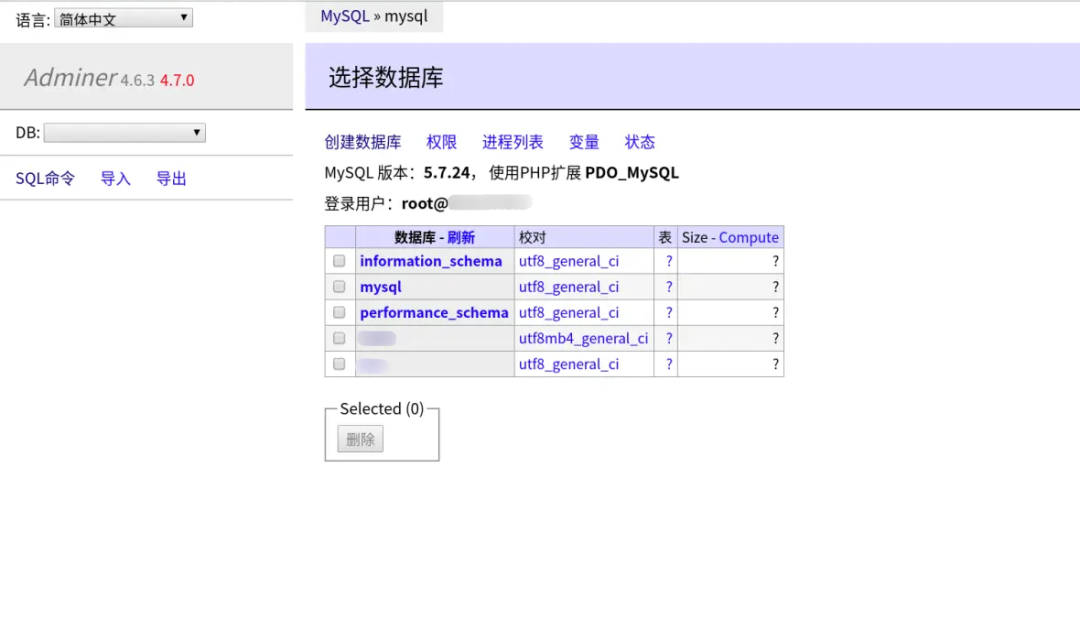The height and width of the screenshot is (641, 1080).
Task: Click the 5.7.24 MySQL version text
Action: pos(446,173)
